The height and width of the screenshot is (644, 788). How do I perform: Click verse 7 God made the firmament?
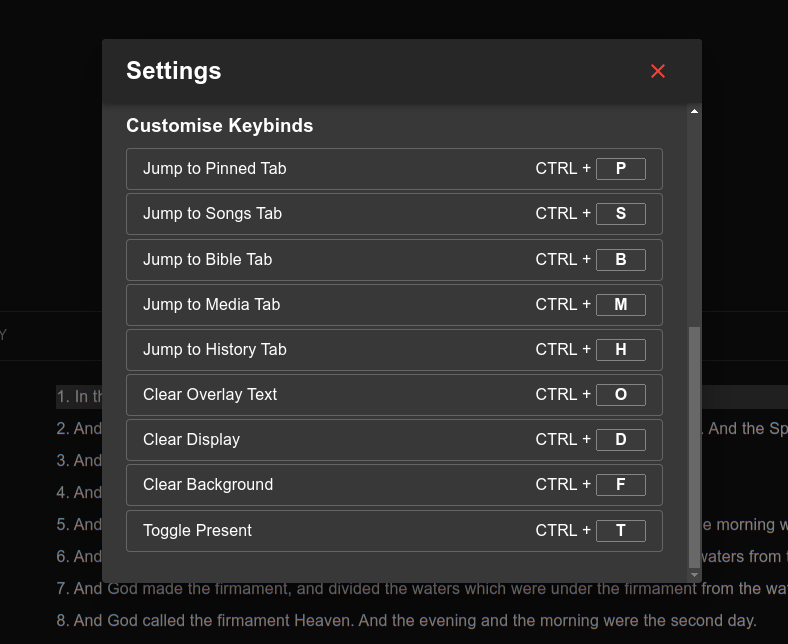pos(420,589)
